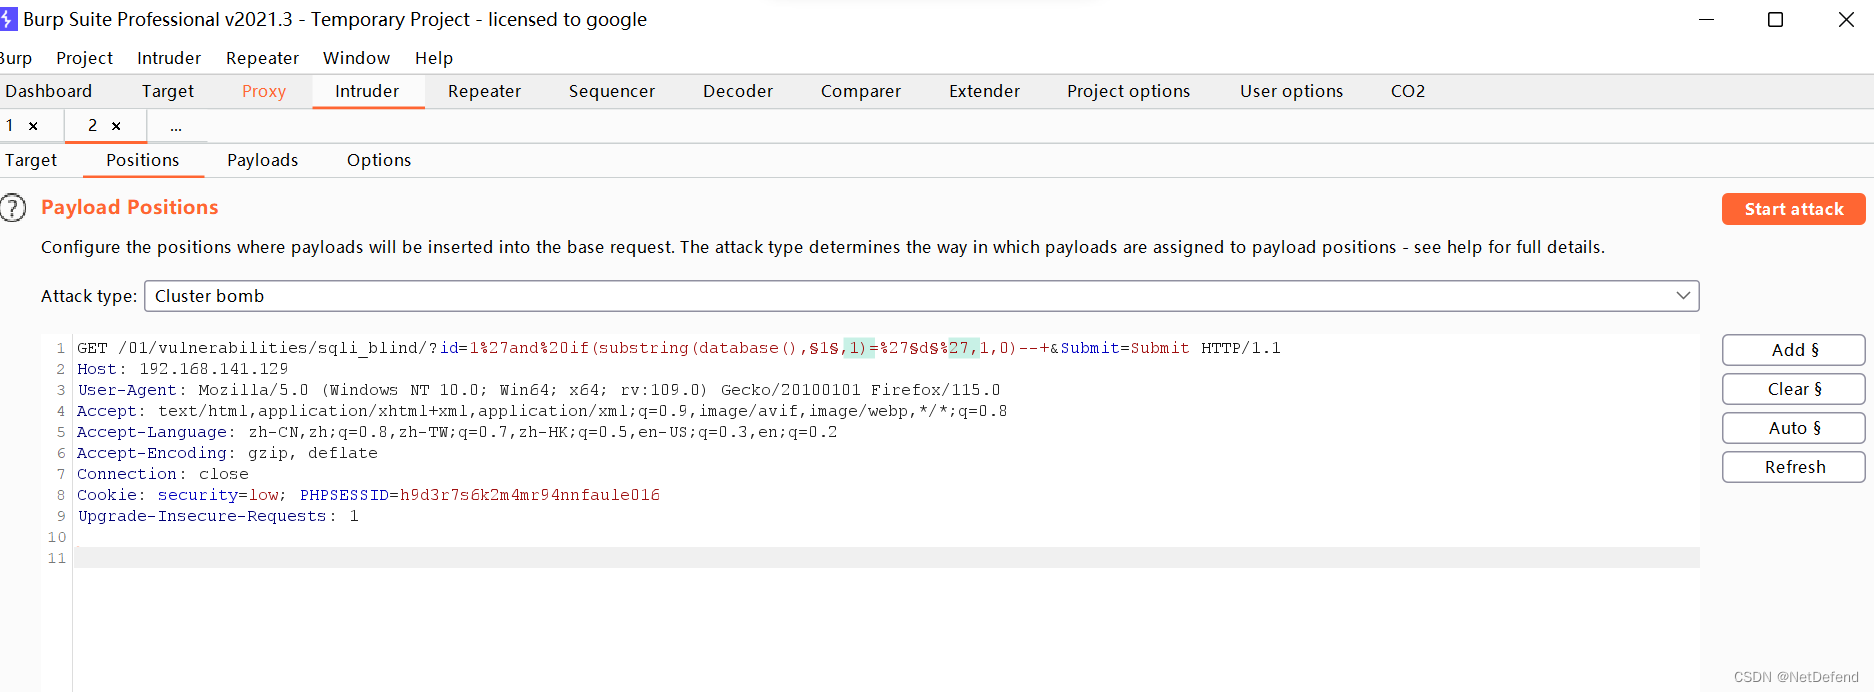Open the Intruder menu in menu bar

click(169, 58)
